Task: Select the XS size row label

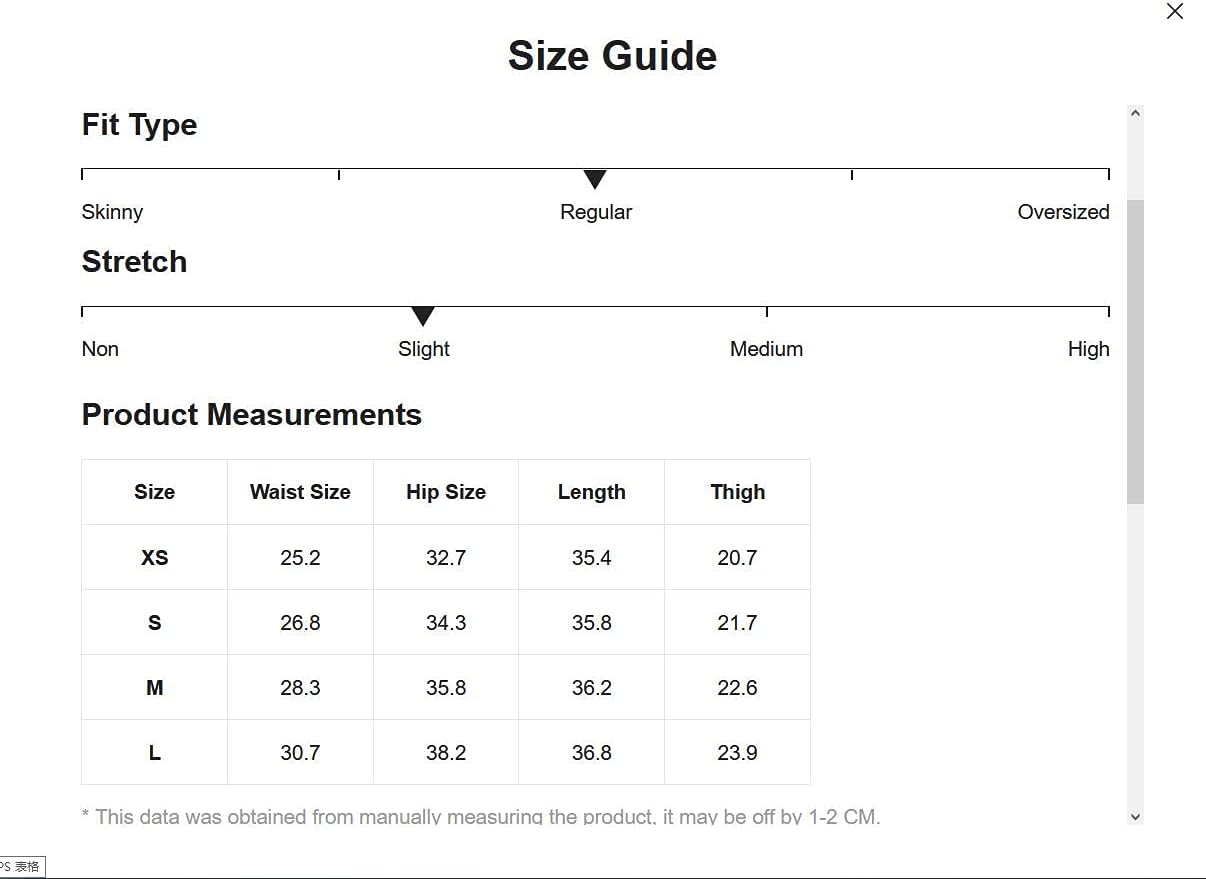Action: tap(155, 558)
